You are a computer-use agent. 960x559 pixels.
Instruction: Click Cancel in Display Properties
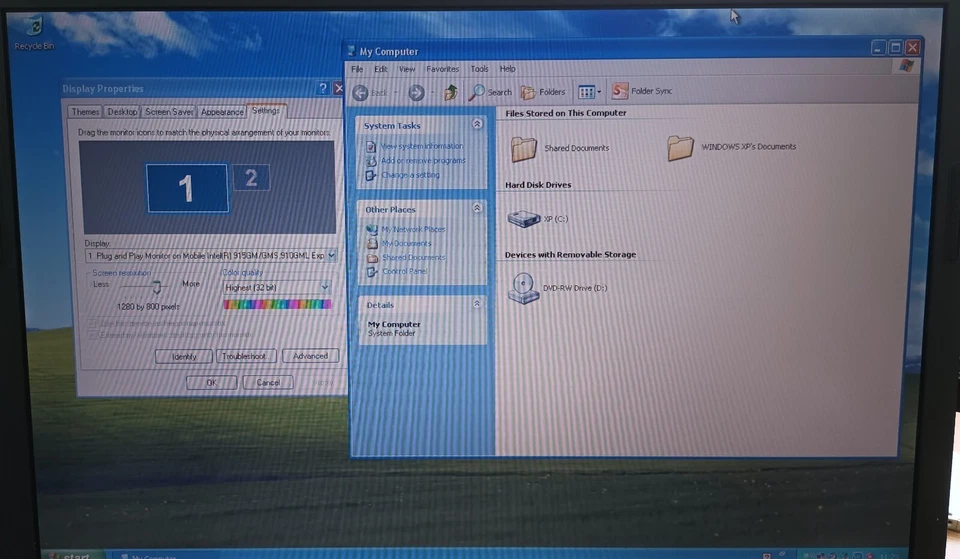click(268, 383)
